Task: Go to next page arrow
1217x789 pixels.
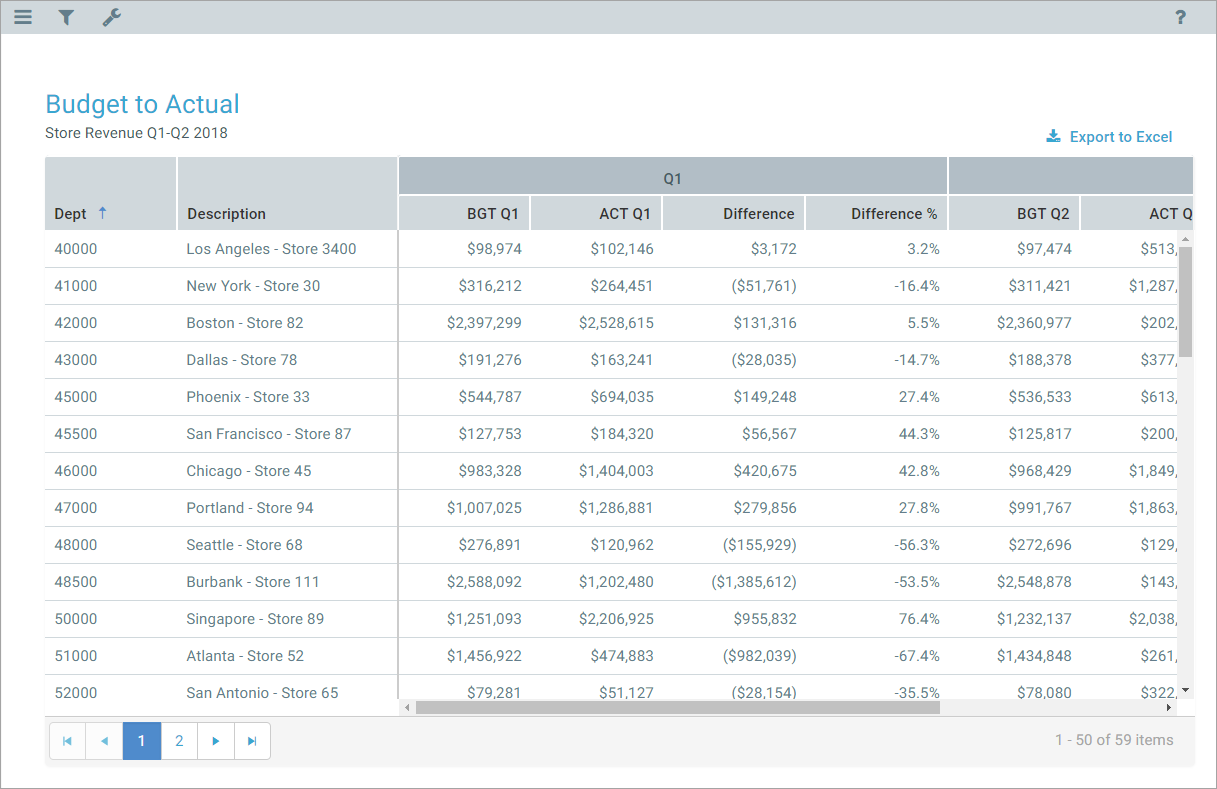Action: (216, 741)
